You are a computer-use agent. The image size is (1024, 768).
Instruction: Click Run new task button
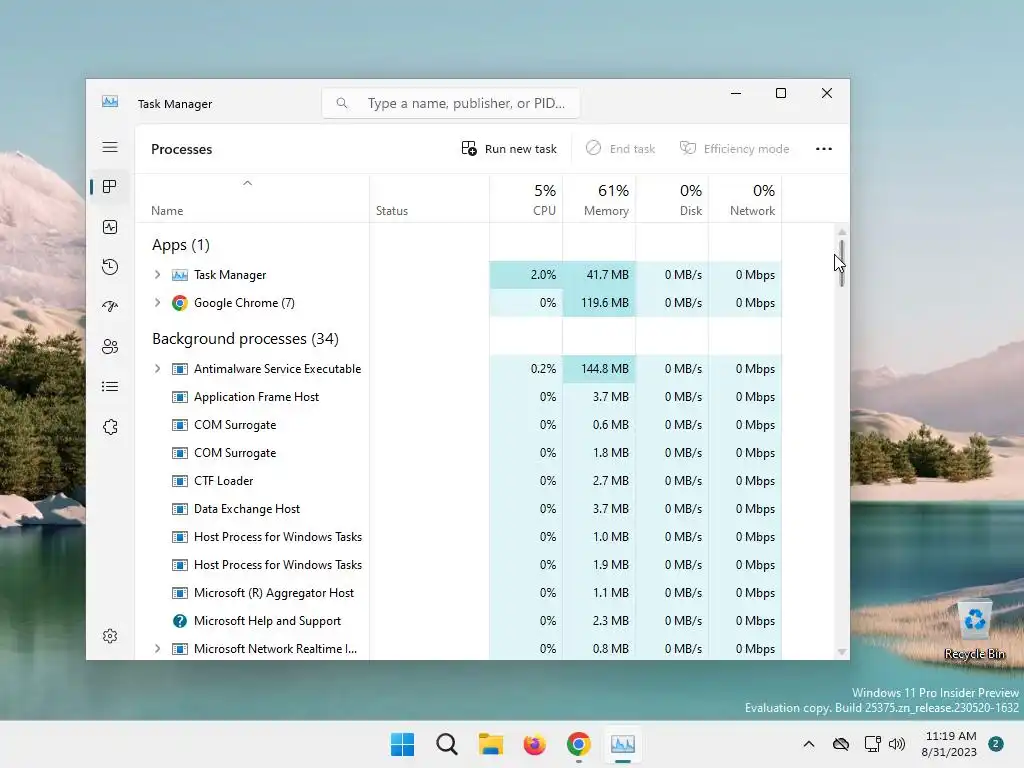[x=509, y=149]
